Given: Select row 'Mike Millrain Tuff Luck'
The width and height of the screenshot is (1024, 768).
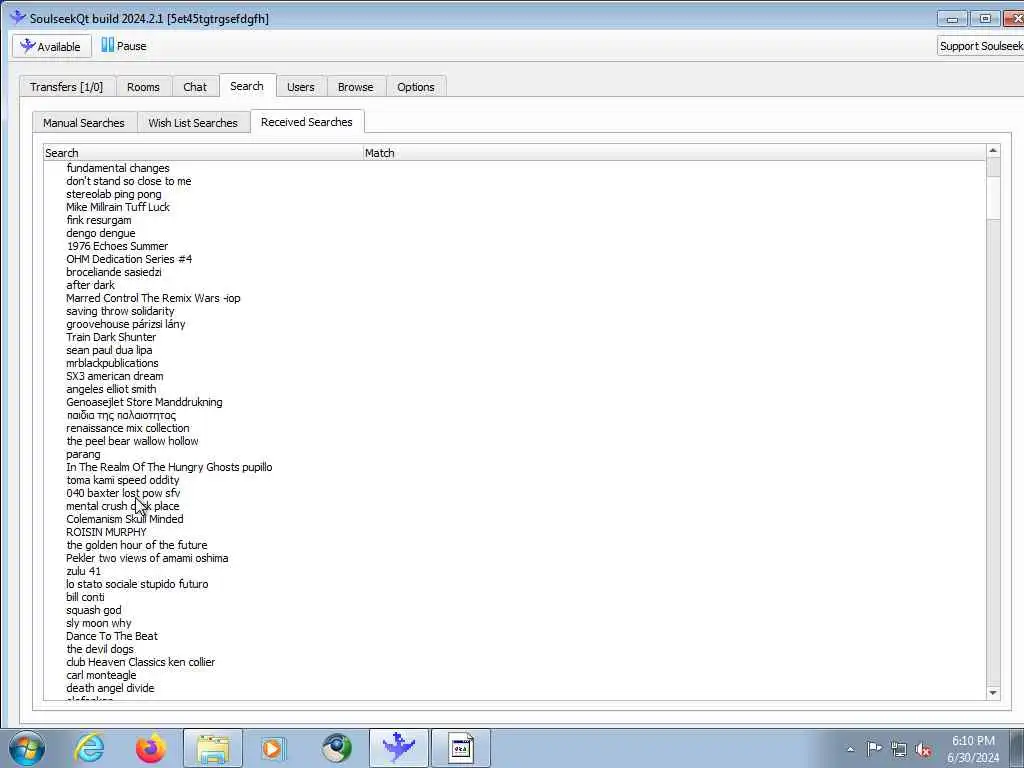Looking at the screenshot, I should (514, 207).
